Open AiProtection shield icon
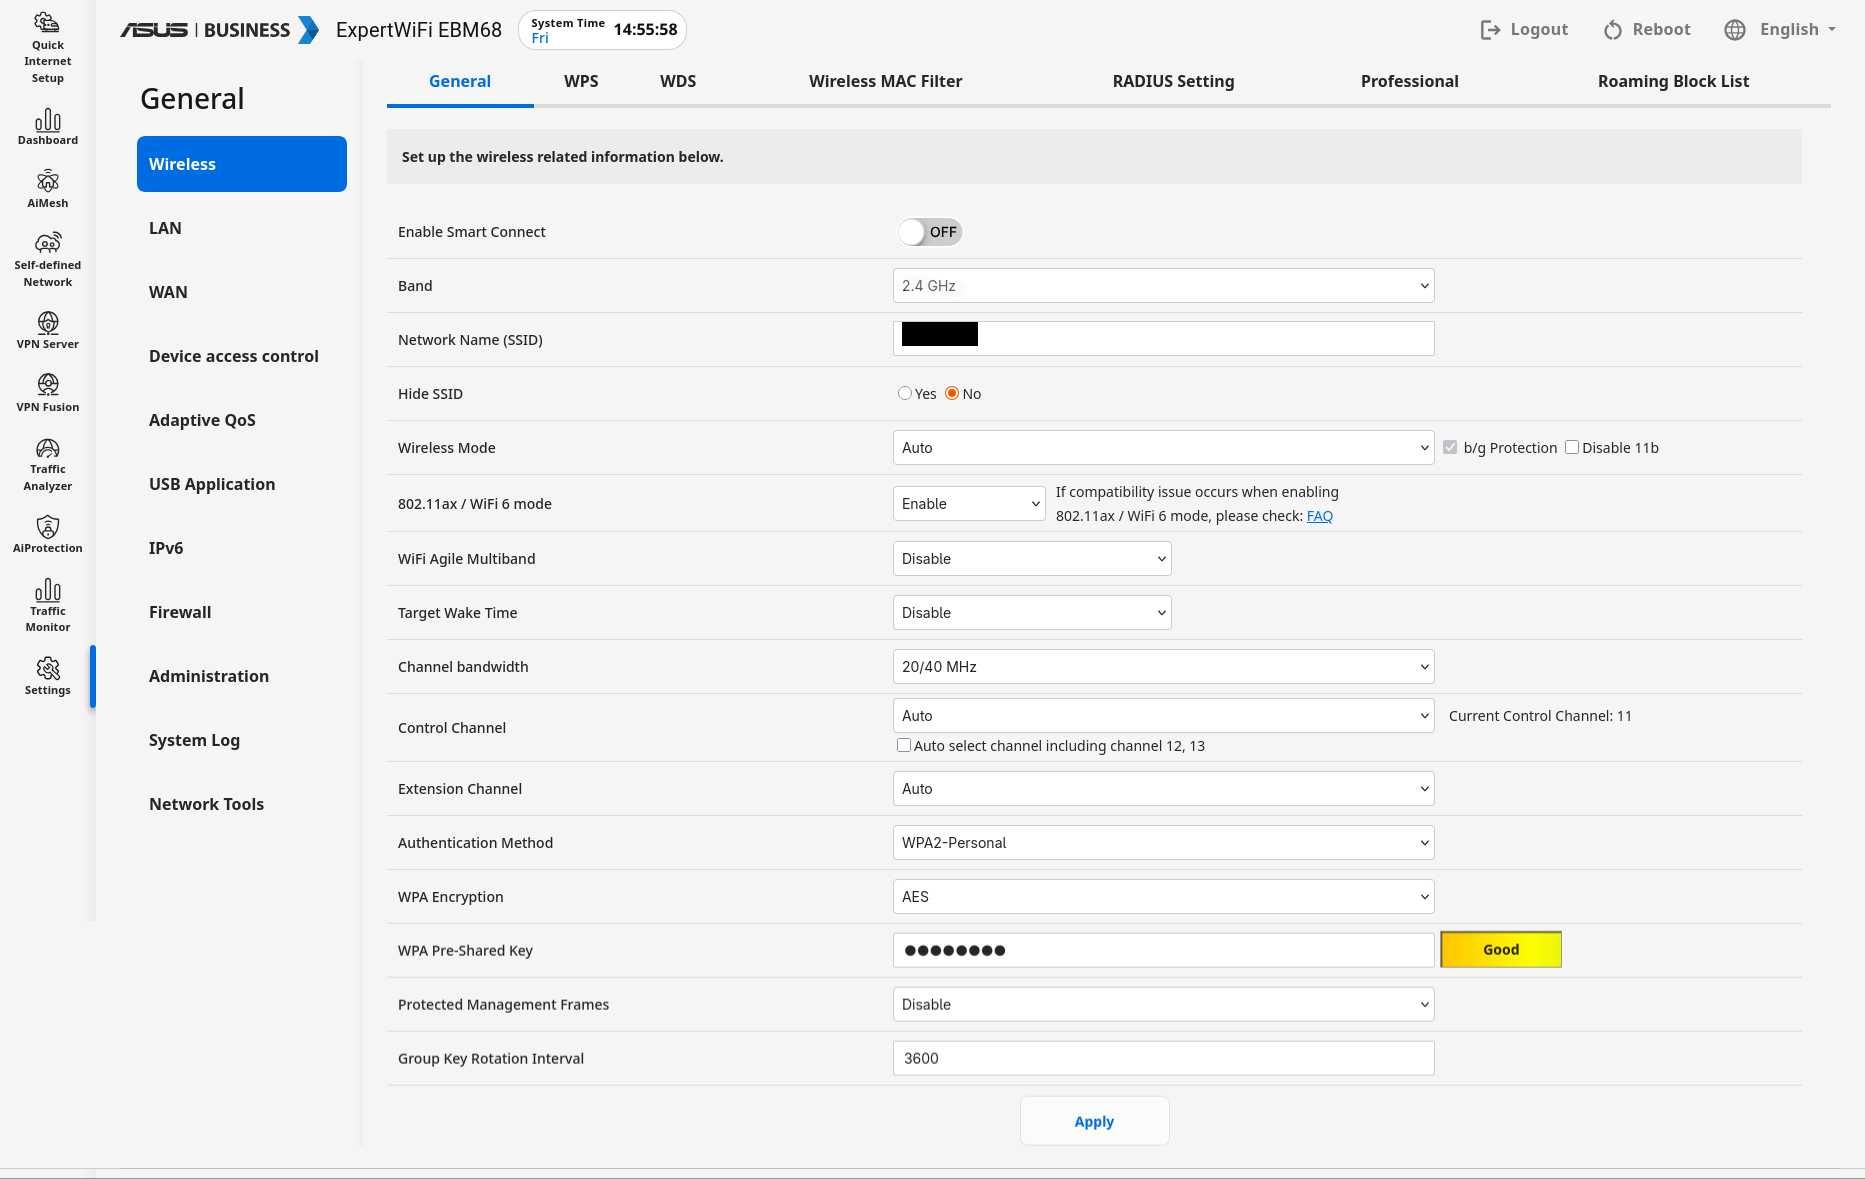The width and height of the screenshot is (1865, 1179). pos(47,526)
